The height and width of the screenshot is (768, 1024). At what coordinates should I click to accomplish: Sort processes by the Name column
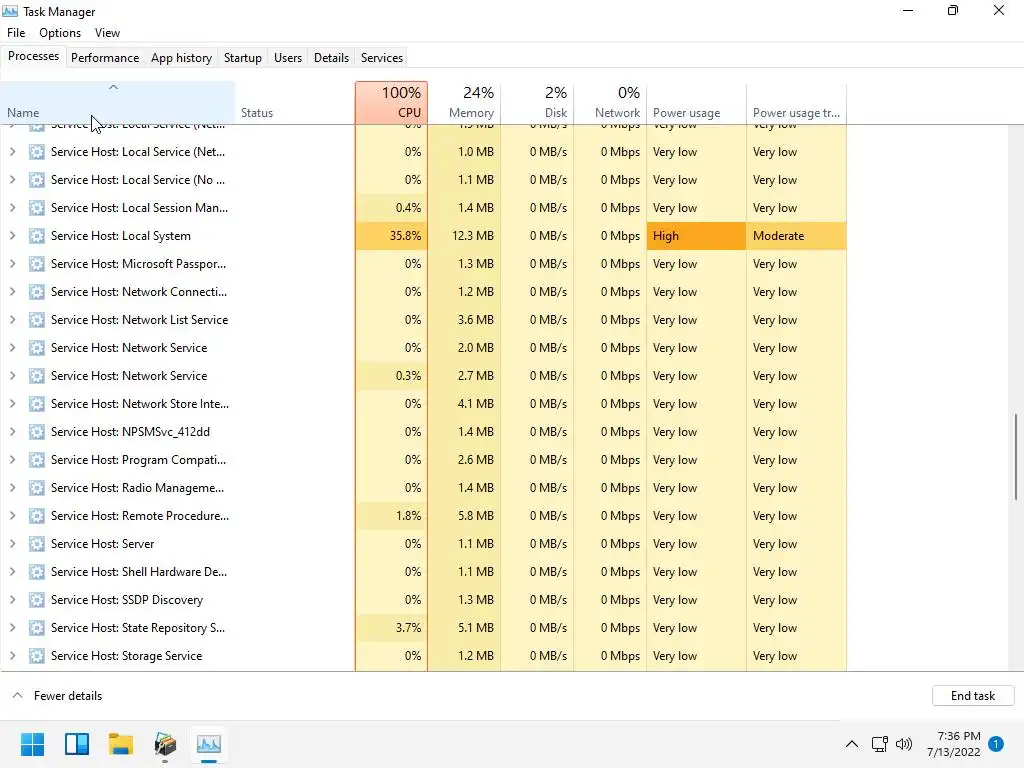point(118,103)
